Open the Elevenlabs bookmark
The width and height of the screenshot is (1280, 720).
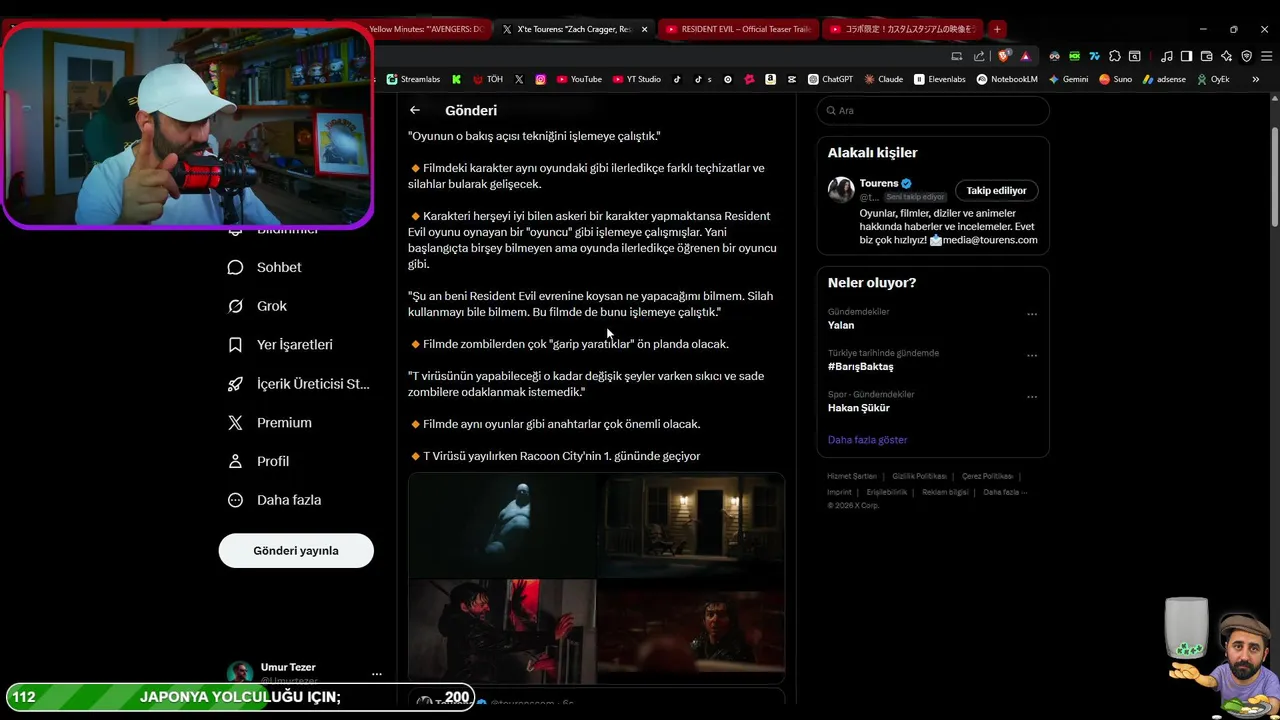tap(940, 79)
